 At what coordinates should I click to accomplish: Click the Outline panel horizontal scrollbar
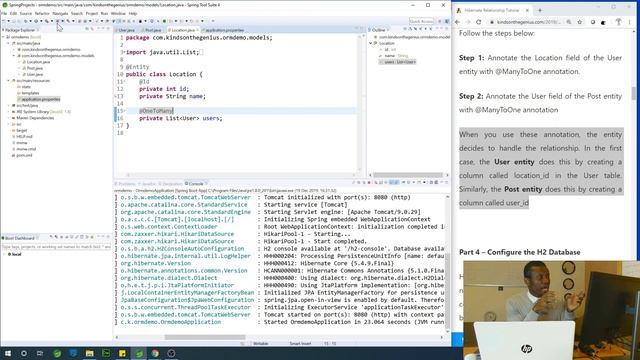coord(408,175)
